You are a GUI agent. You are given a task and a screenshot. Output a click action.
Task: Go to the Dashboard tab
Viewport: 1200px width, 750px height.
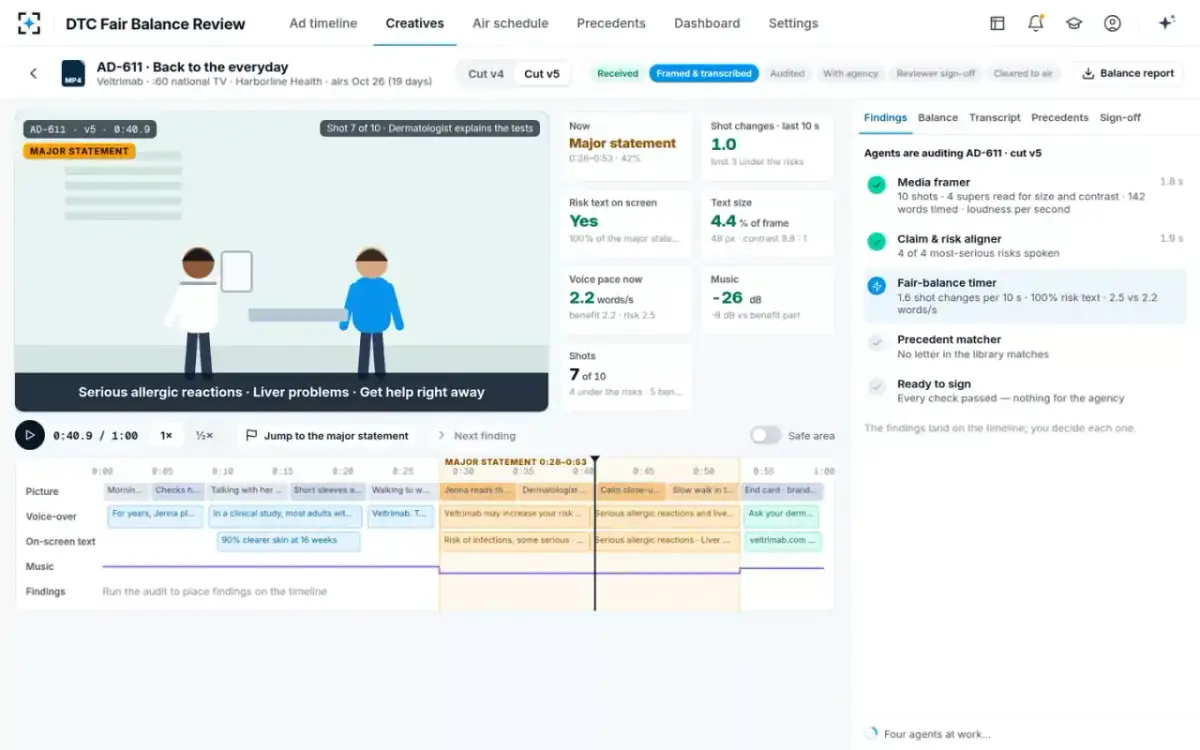707,23
